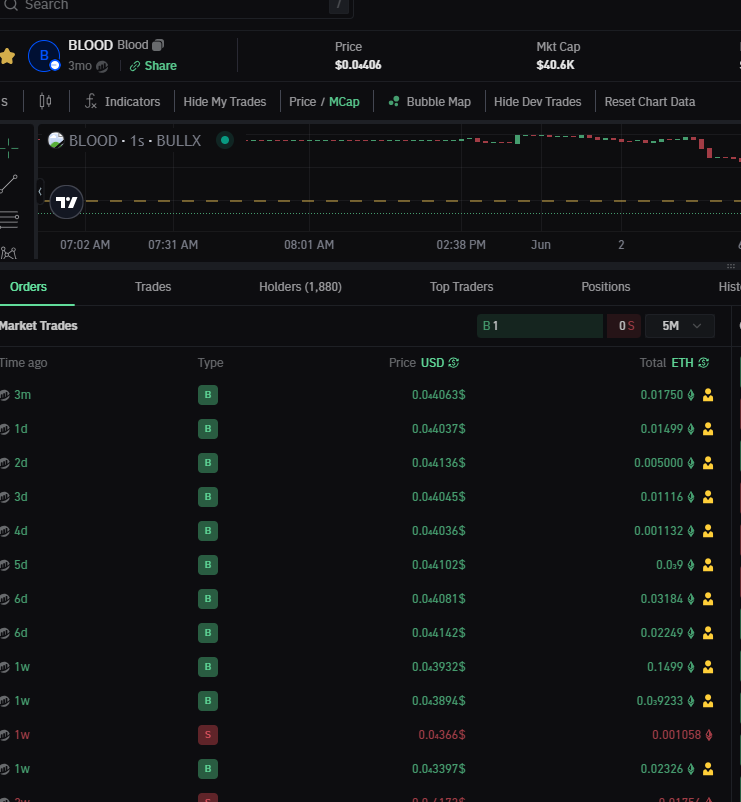Click the BLOOD 1s BULLX chart title
This screenshot has height=802, width=741.
pos(134,141)
